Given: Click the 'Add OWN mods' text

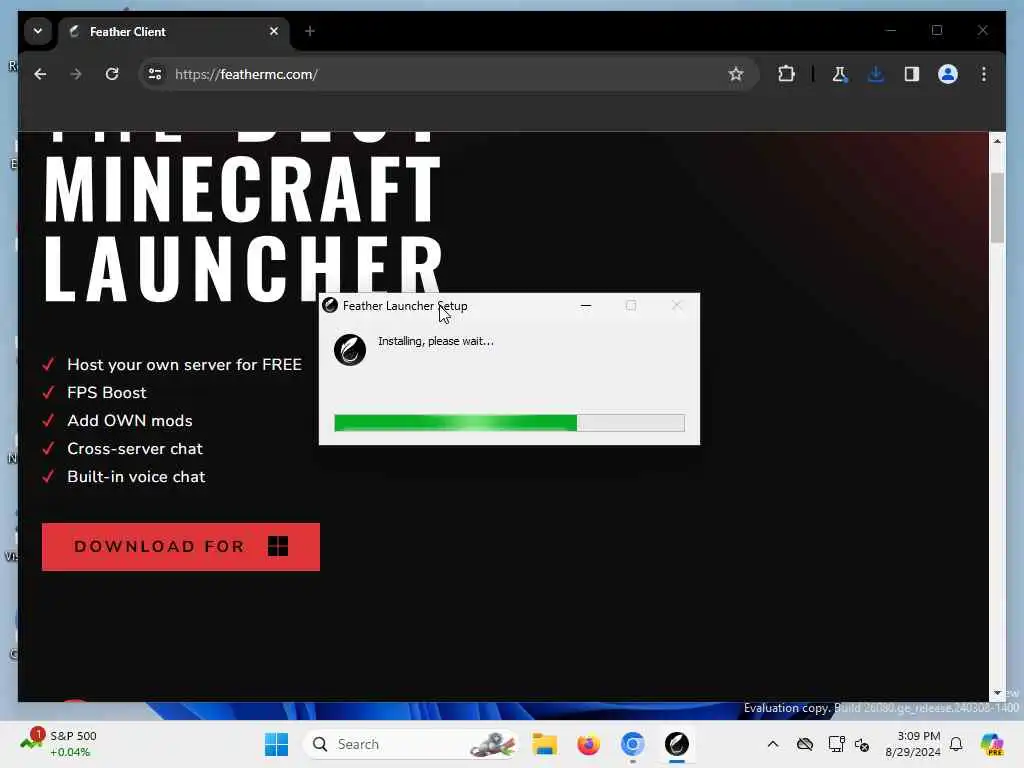Looking at the screenshot, I should pos(129,421).
